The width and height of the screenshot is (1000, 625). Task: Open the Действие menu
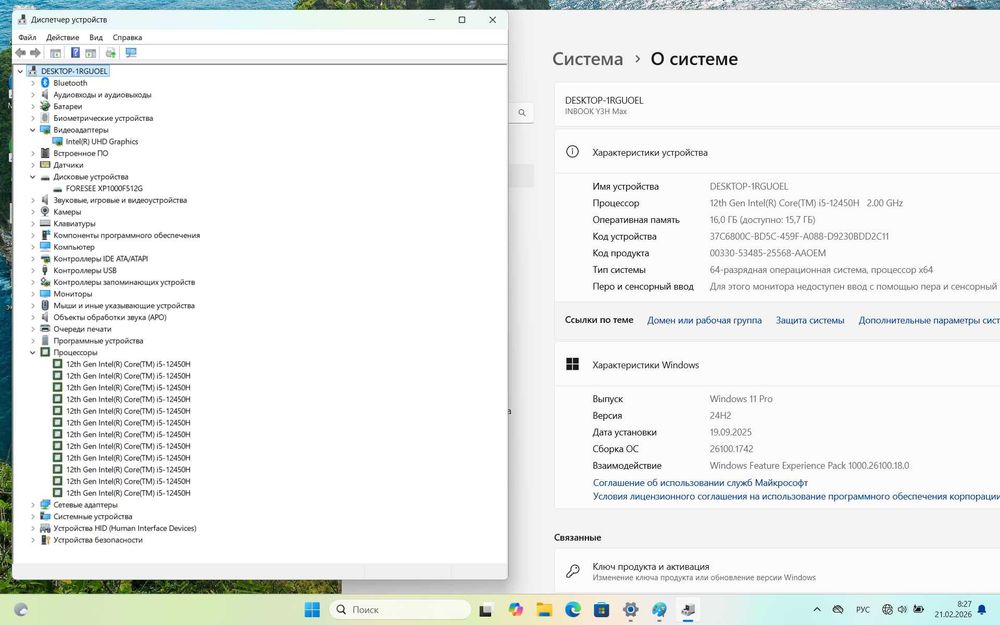(x=62, y=37)
